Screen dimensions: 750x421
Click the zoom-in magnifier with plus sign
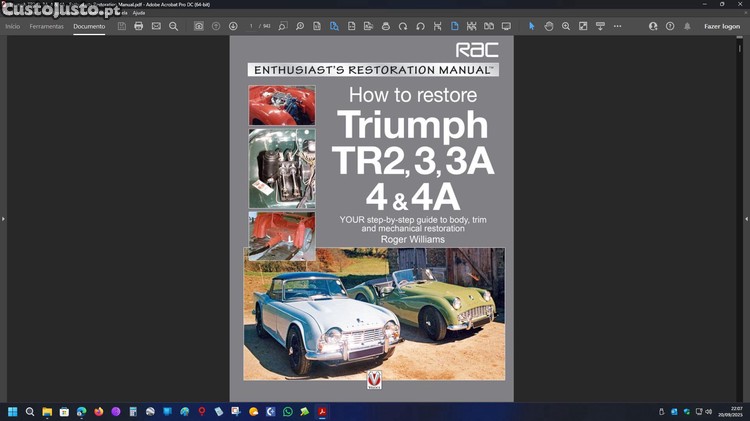(x=566, y=26)
